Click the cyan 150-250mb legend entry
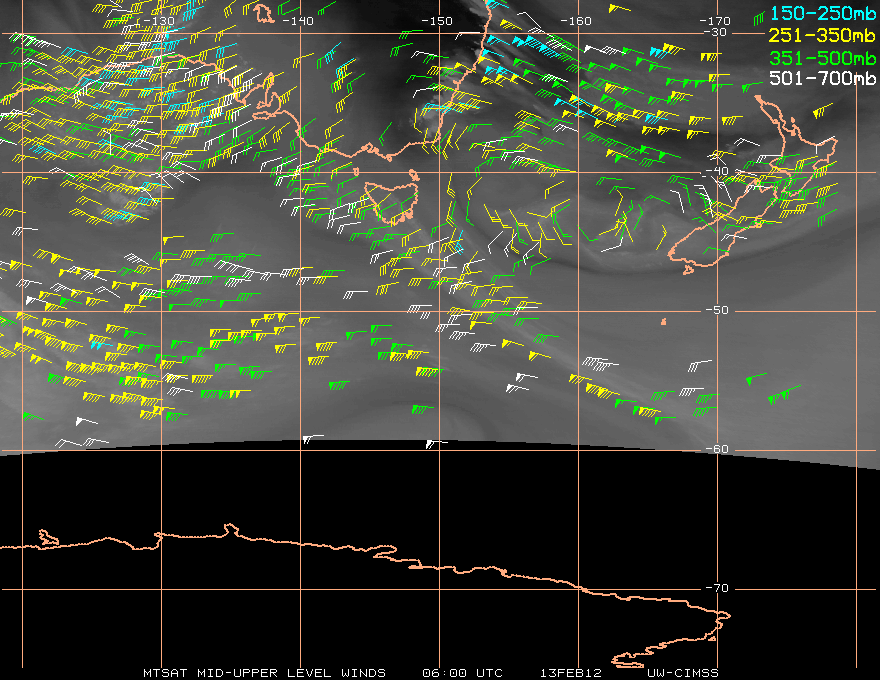 pyautogui.click(x=820, y=13)
